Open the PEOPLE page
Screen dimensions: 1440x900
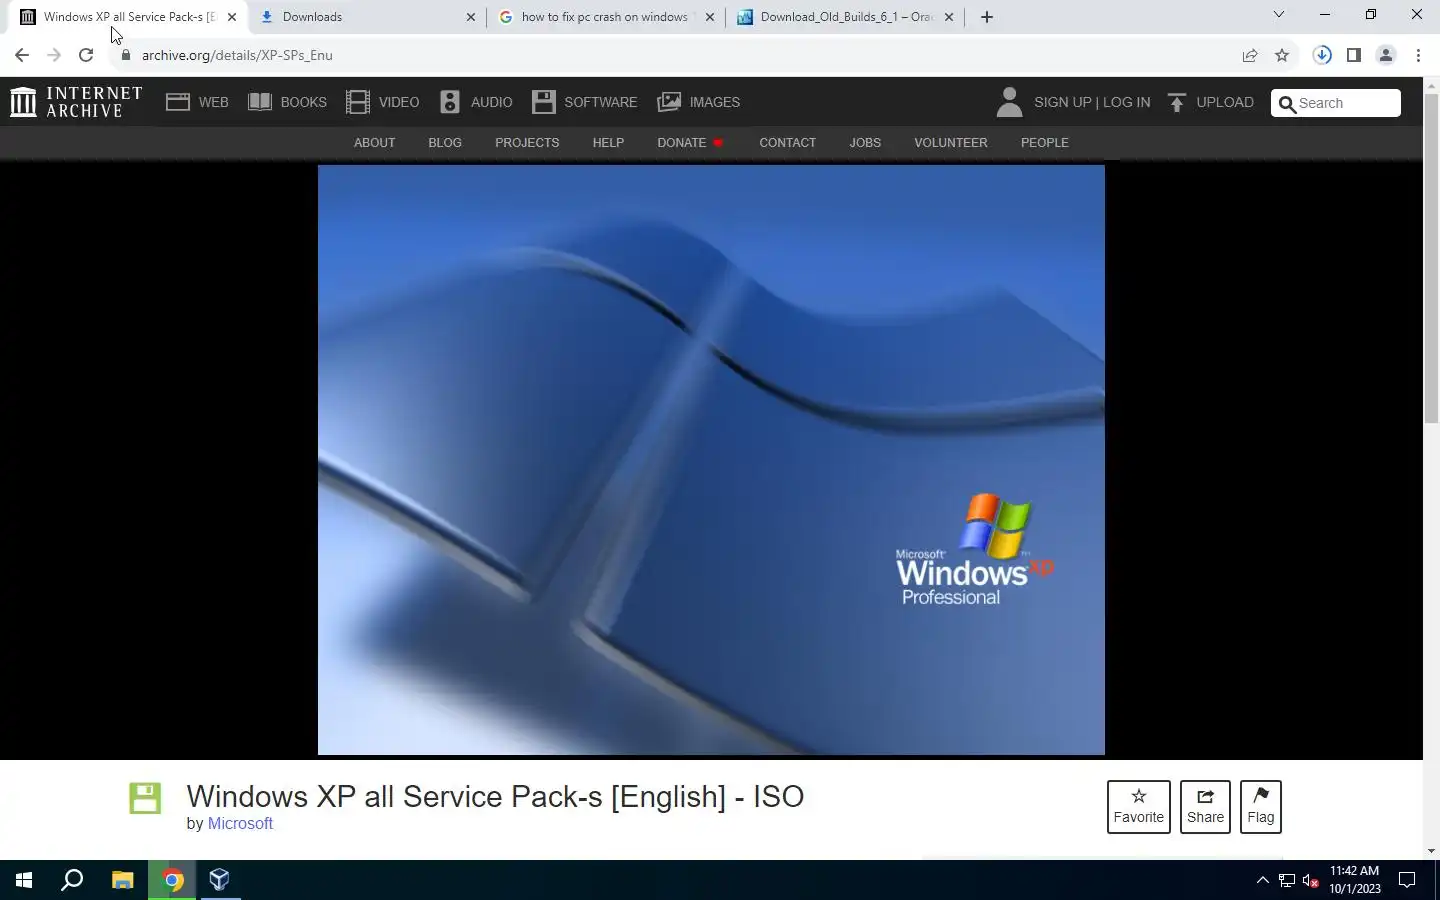(x=1044, y=143)
